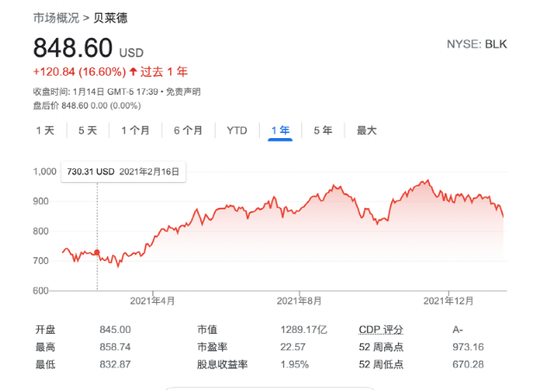Click the 2021年12月 axis label
Viewport: 550px width, 390px height.
pyautogui.click(x=448, y=301)
